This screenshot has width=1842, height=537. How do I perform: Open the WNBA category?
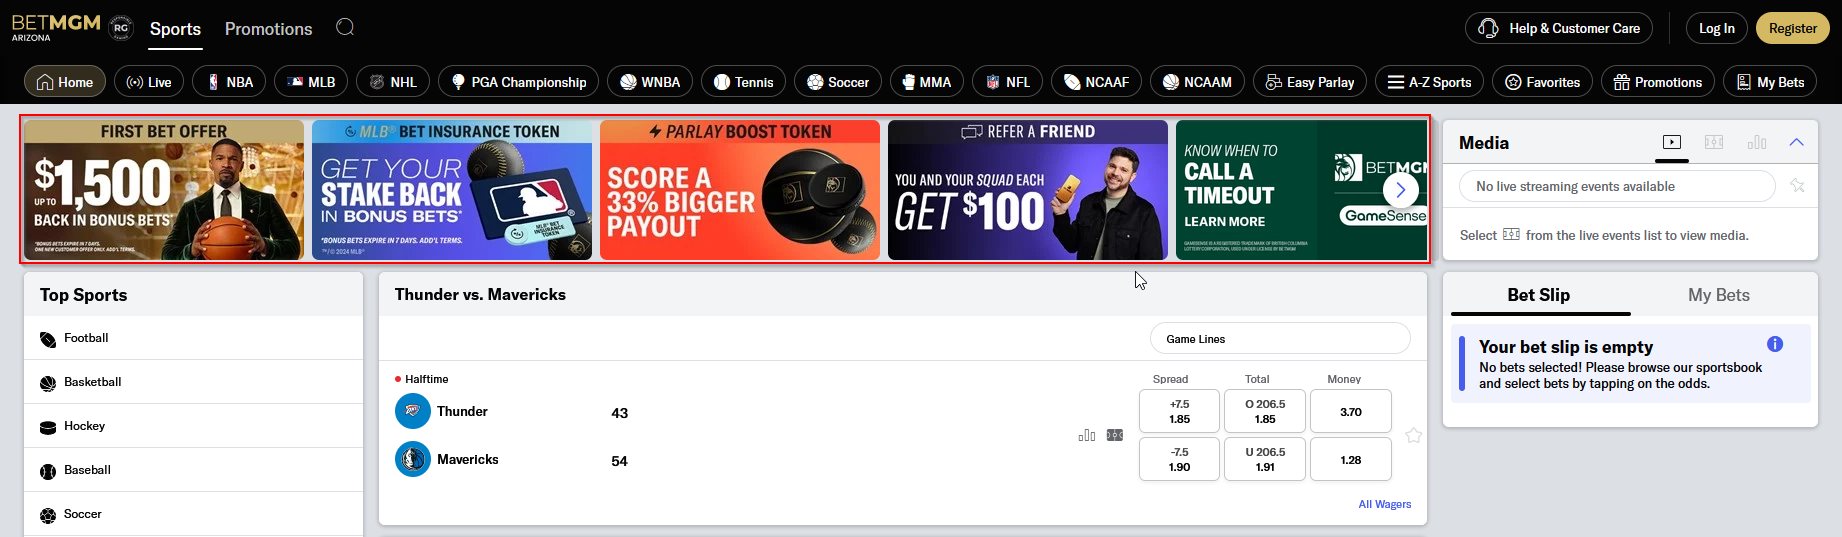pos(650,82)
